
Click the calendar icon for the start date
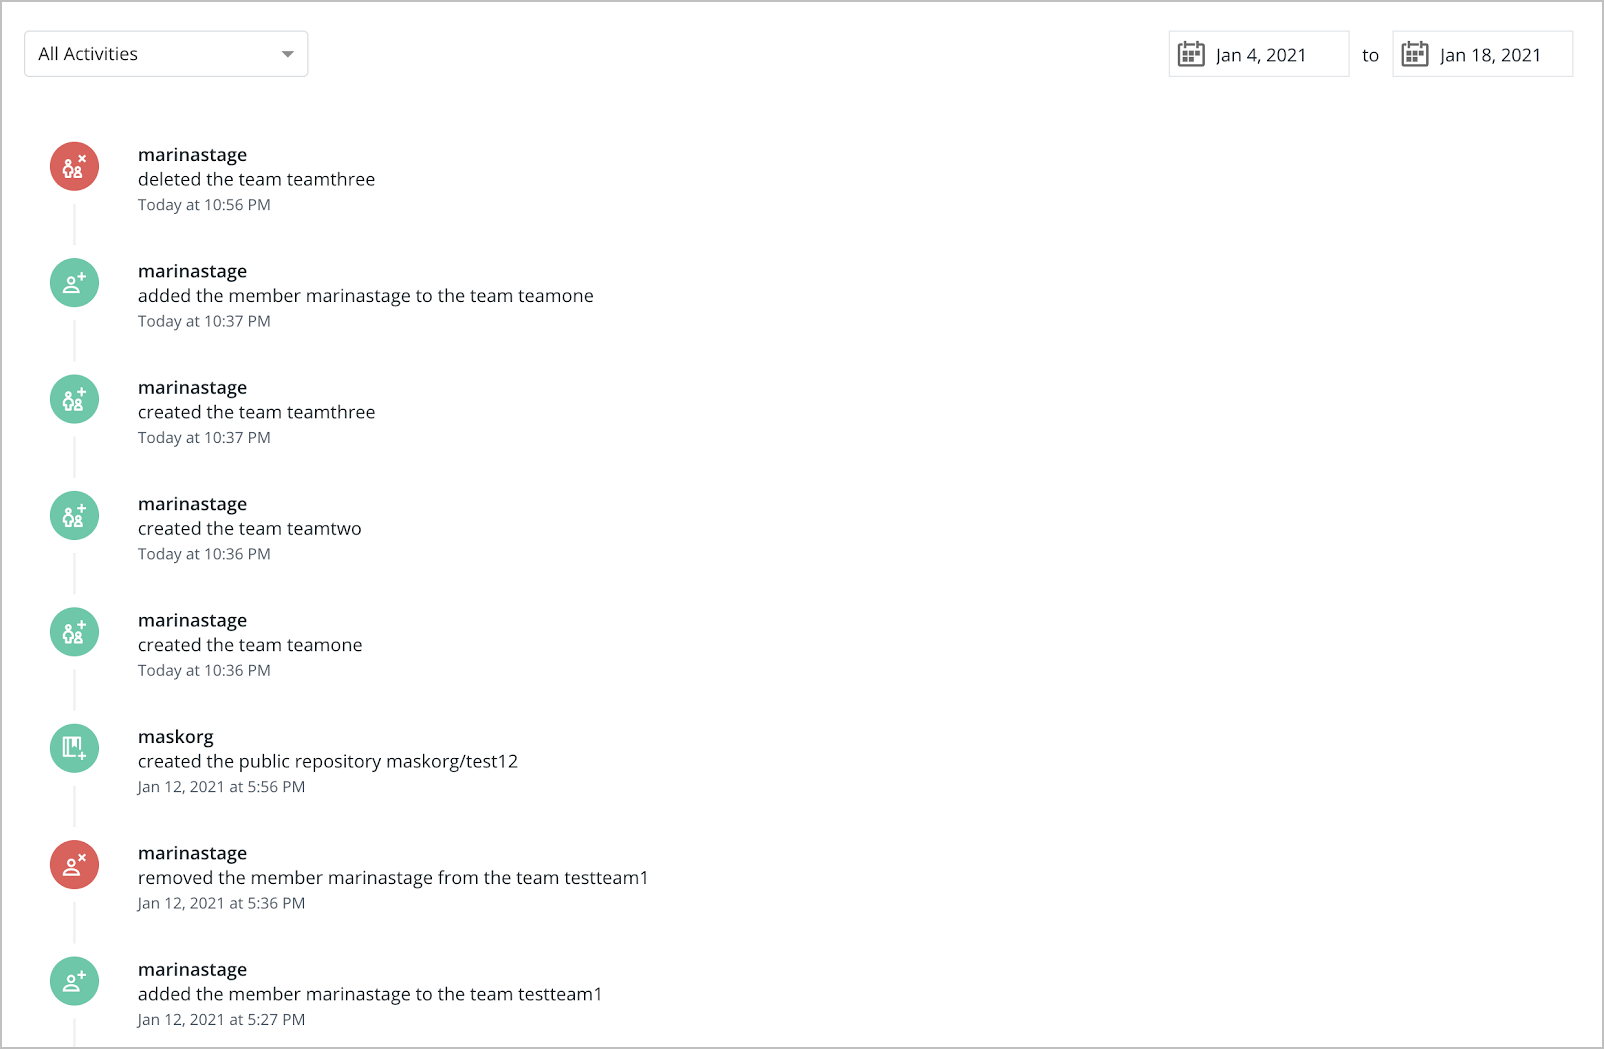[x=1191, y=54]
